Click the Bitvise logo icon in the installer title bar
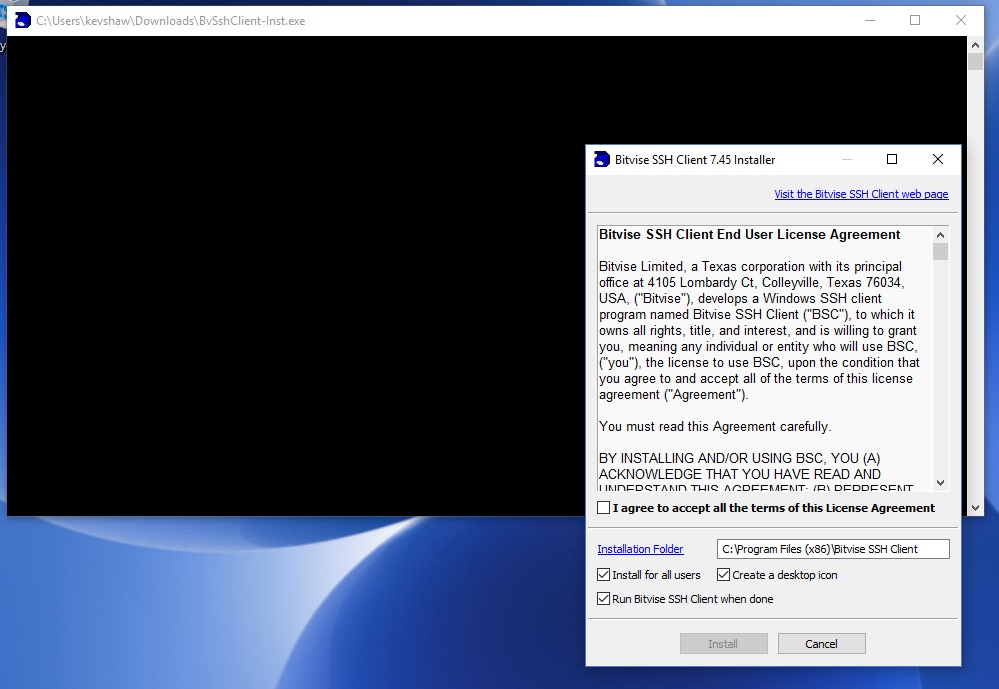This screenshot has width=999, height=689. tap(601, 159)
